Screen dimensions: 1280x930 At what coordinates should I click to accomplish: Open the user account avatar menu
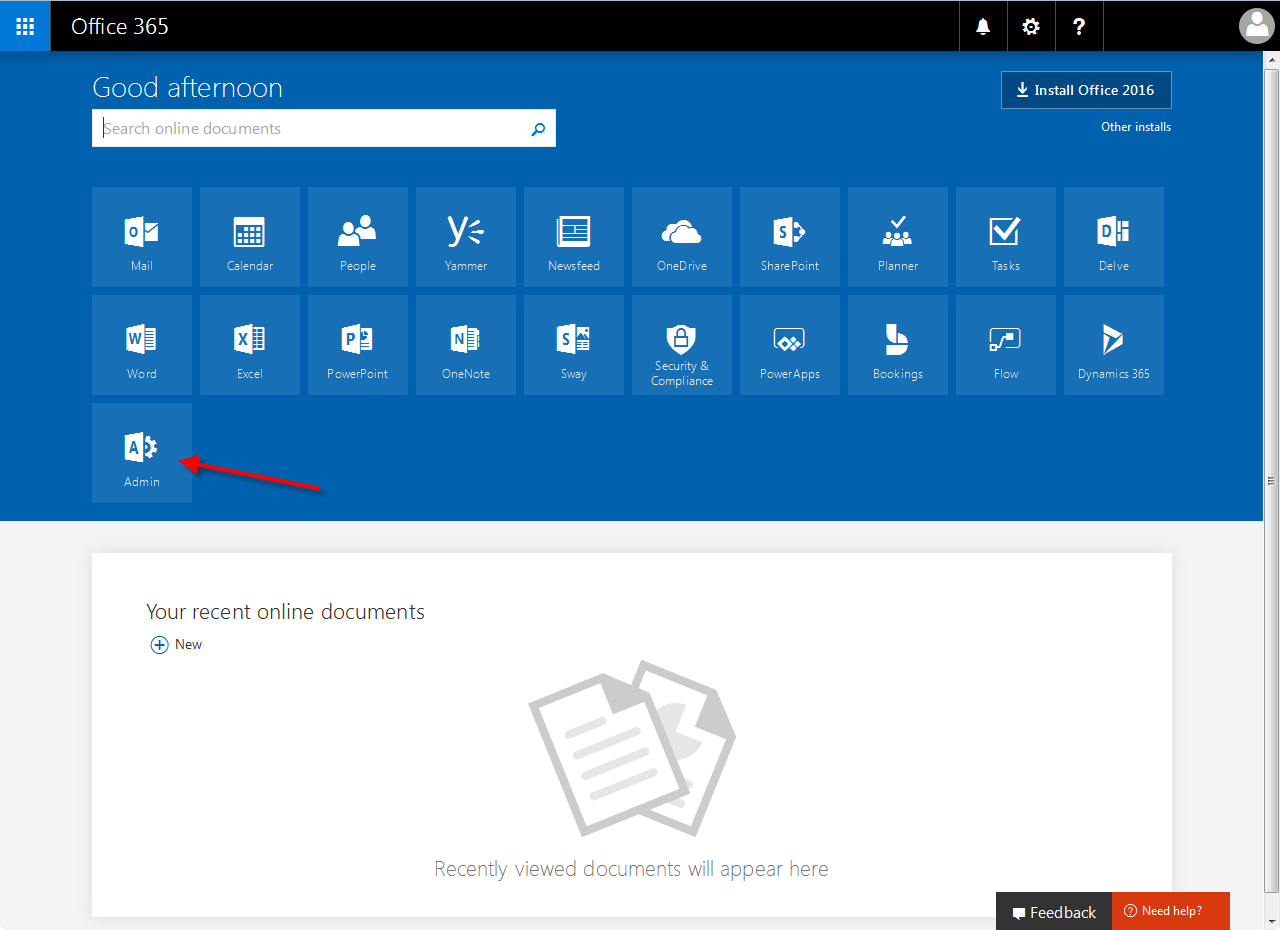click(x=1256, y=26)
